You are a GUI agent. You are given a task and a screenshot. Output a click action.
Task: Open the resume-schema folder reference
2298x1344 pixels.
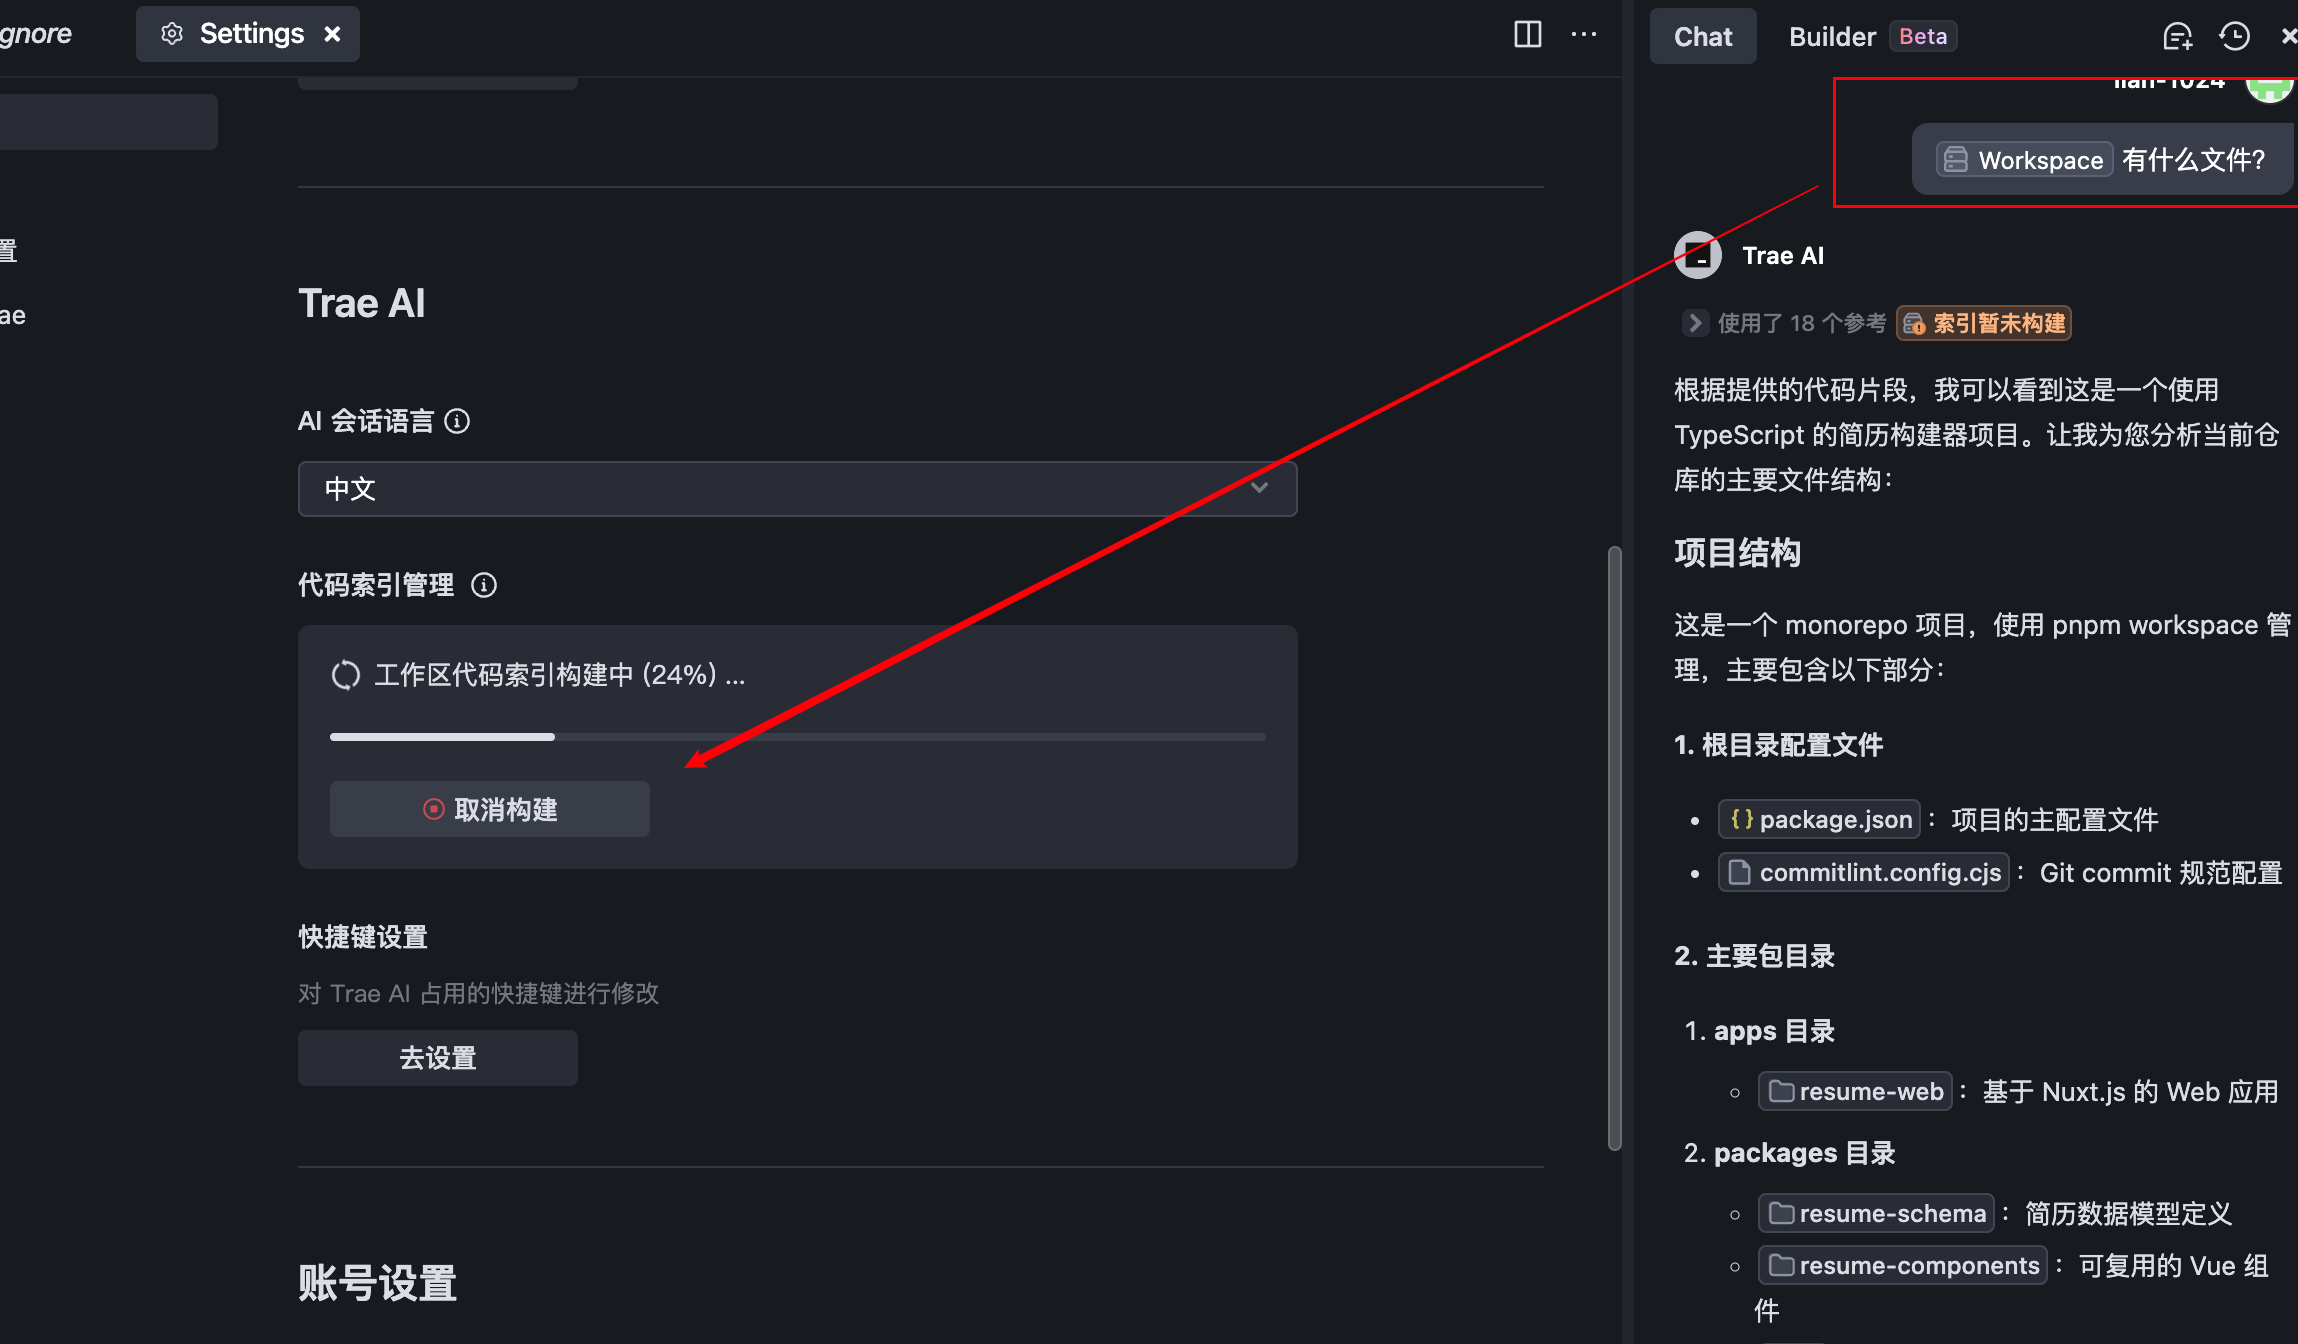click(1876, 1213)
